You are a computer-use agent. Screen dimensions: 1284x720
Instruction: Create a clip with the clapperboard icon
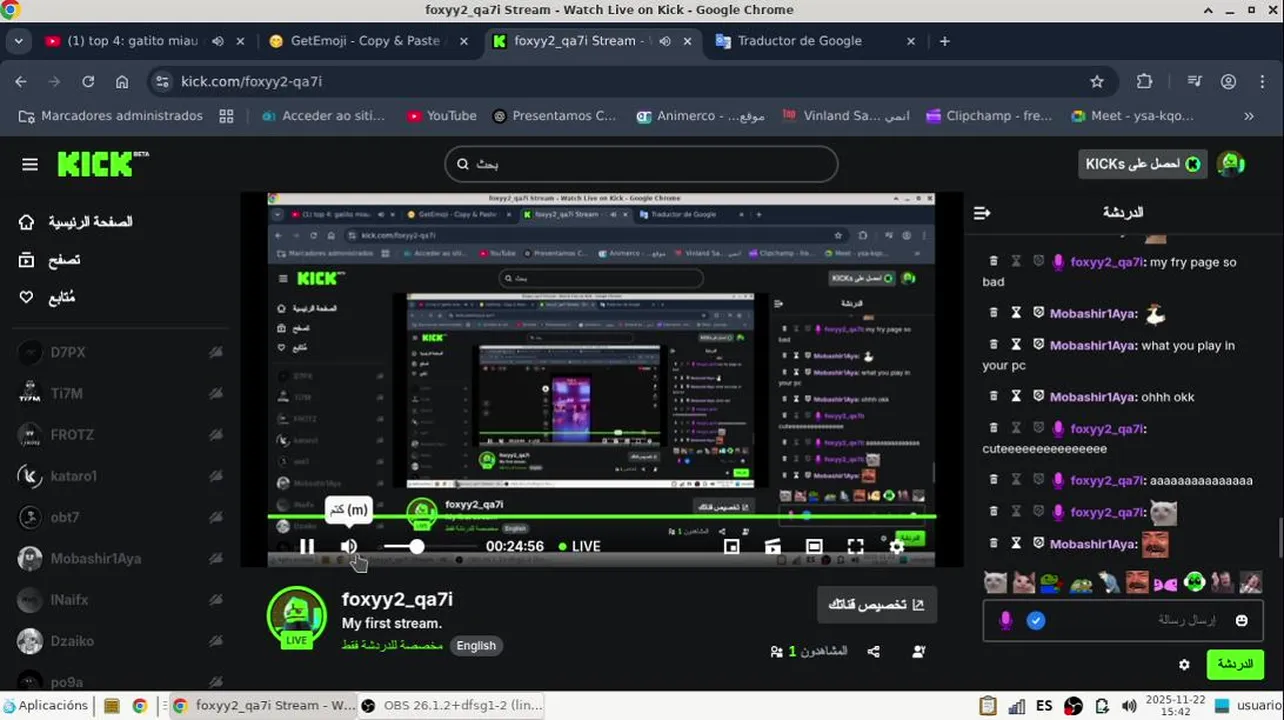(x=773, y=546)
